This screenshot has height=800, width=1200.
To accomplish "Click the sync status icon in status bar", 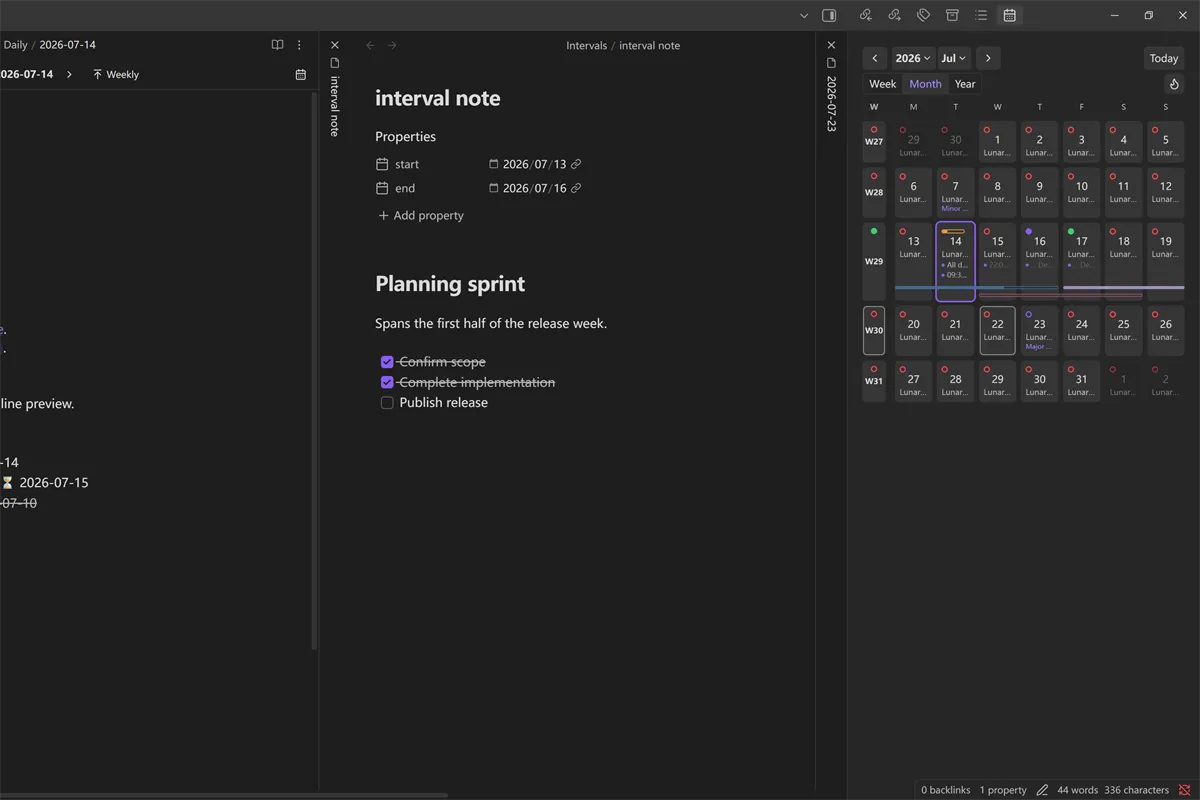I will click(x=1185, y=790).
